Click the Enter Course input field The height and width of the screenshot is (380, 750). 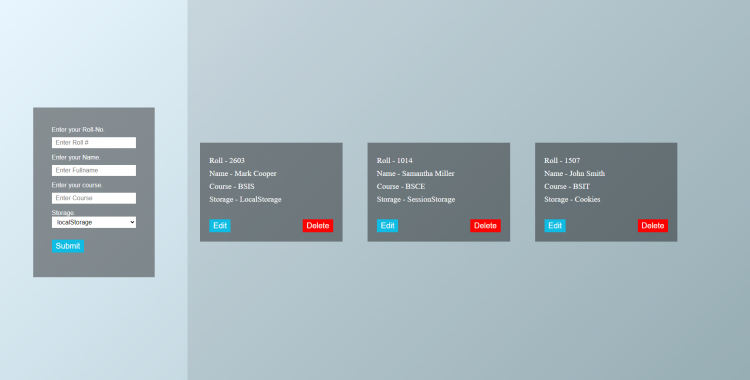[x=94, y=198]
